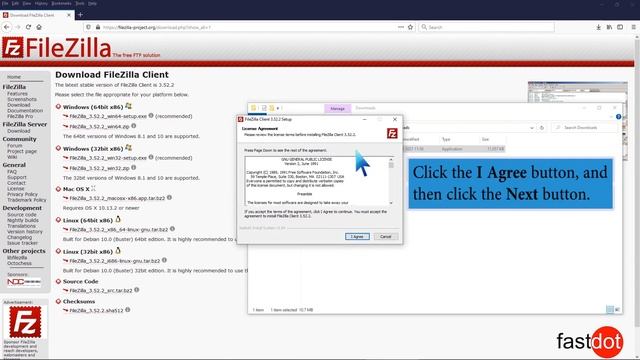The height and width of the screenshot is (360, 640).
Task: Open the History menu in Firefox
Action: pyautogui.click(x=41, y=3)
